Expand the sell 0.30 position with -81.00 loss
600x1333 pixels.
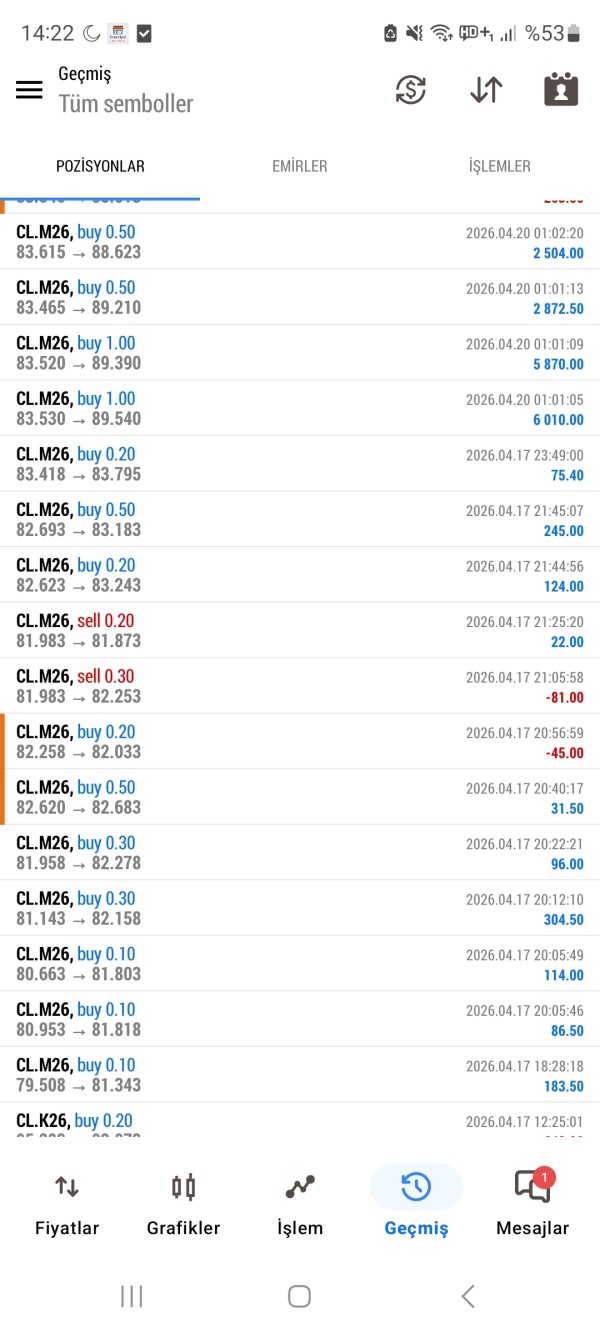pos(300,686)
